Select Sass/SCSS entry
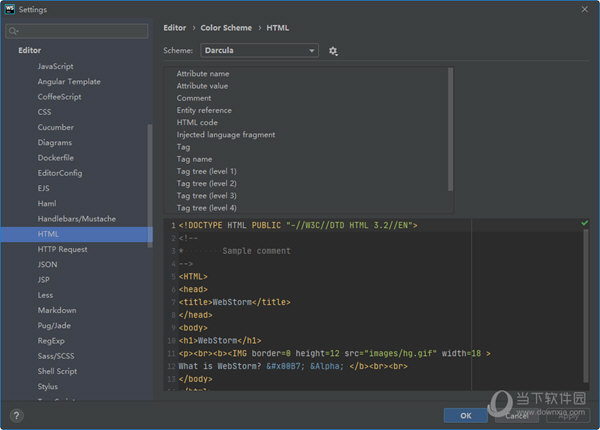This screenshot has height=430, width=600. point(56,356)
